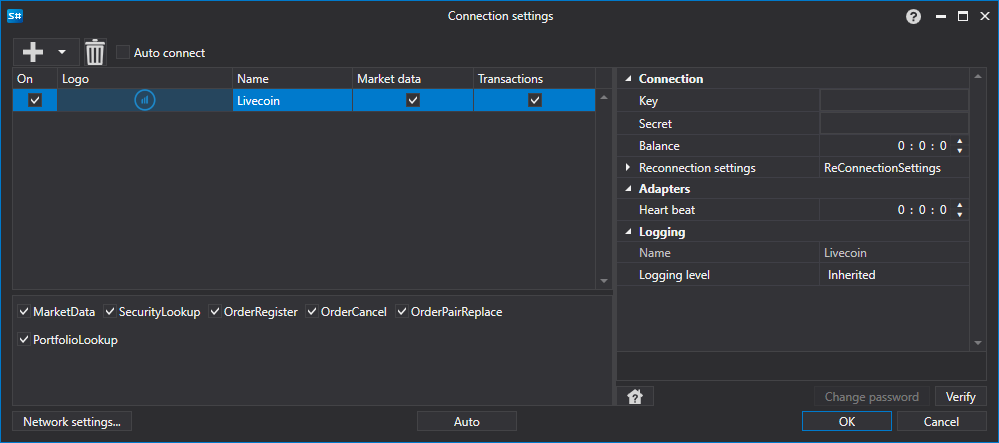Click the Livecoin logo icon
Viewport: 999px width, 443px height.
point(145,100)
